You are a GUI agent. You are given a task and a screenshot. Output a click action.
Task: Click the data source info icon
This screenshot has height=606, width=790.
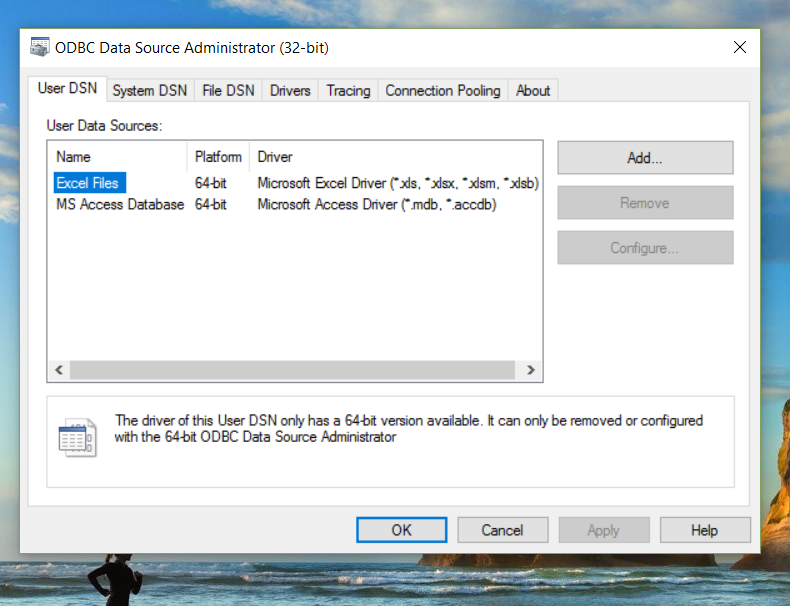click(77, 437)
